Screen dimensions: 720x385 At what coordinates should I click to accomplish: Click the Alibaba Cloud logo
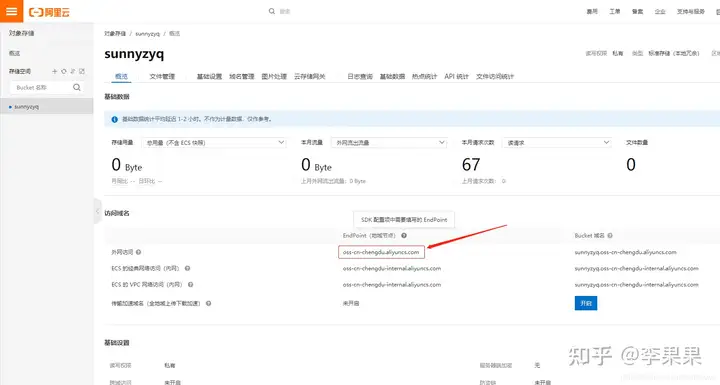click(x=49, y=12)
